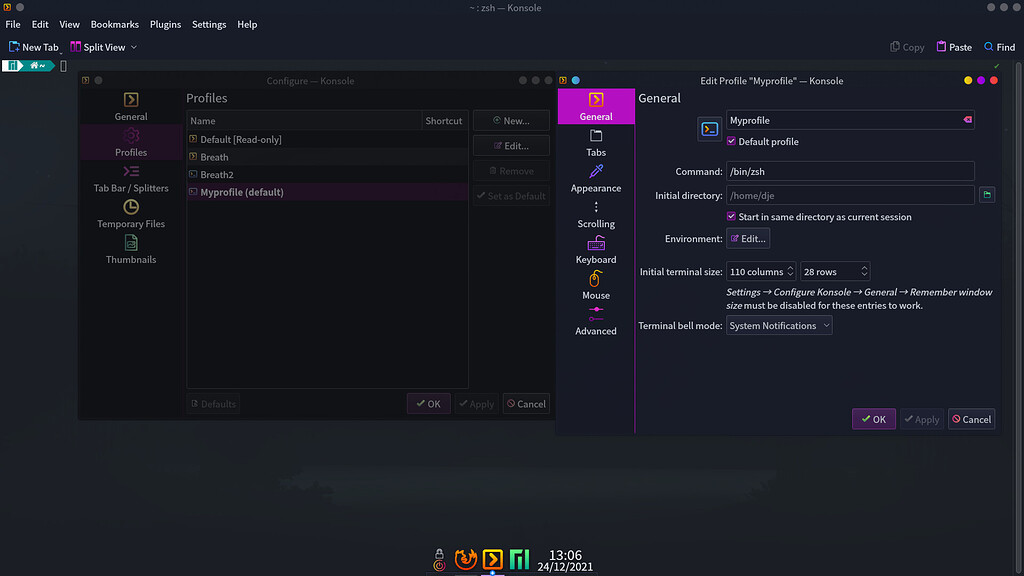The image size is (1024, 576).
Task: Open the Appearance section of the profile editor
Action: (595, 181)
